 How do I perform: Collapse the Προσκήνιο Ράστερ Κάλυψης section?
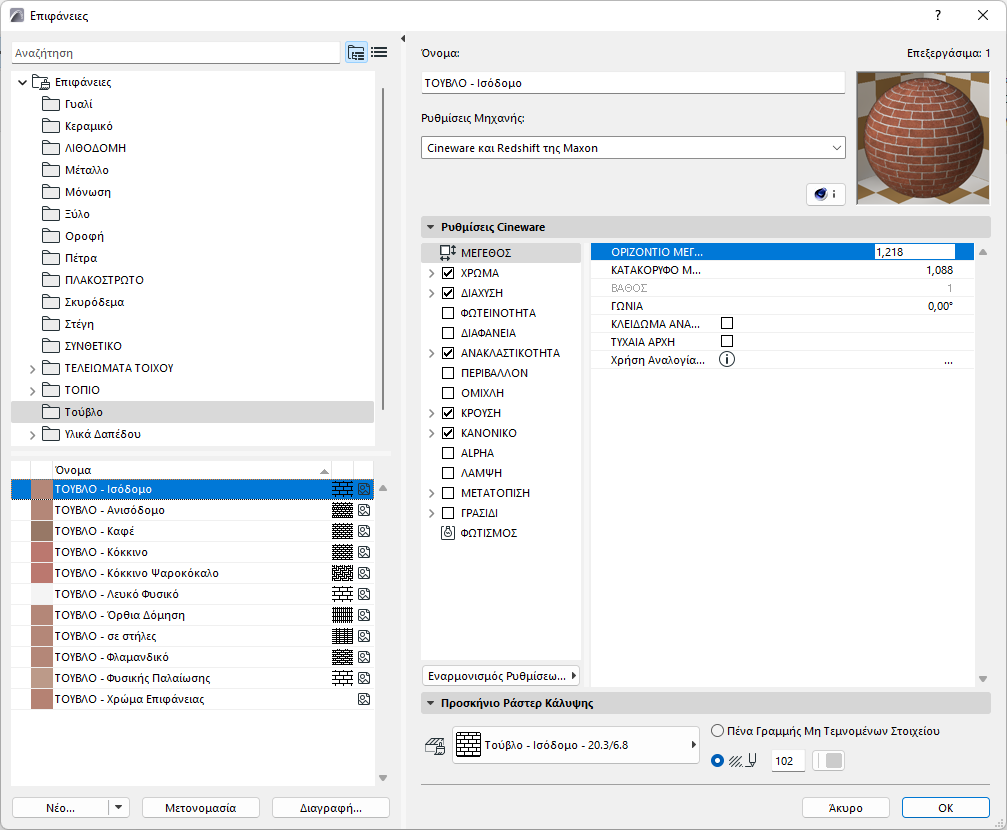coord(431,703)
